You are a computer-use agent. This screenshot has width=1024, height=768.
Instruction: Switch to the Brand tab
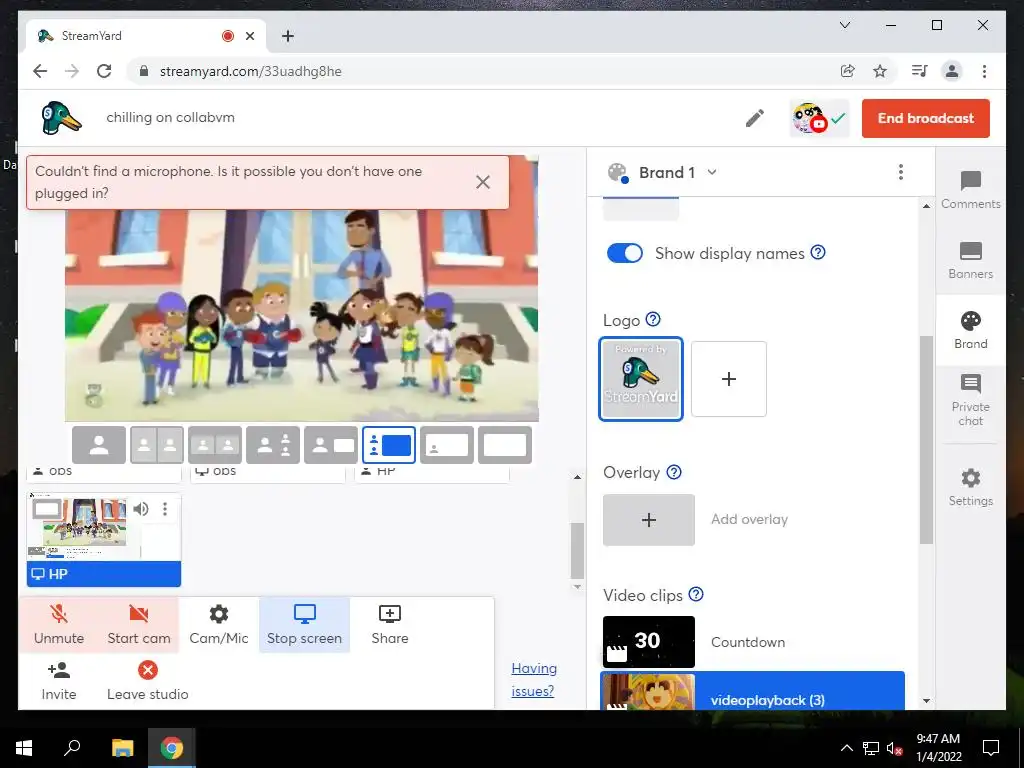970,330
